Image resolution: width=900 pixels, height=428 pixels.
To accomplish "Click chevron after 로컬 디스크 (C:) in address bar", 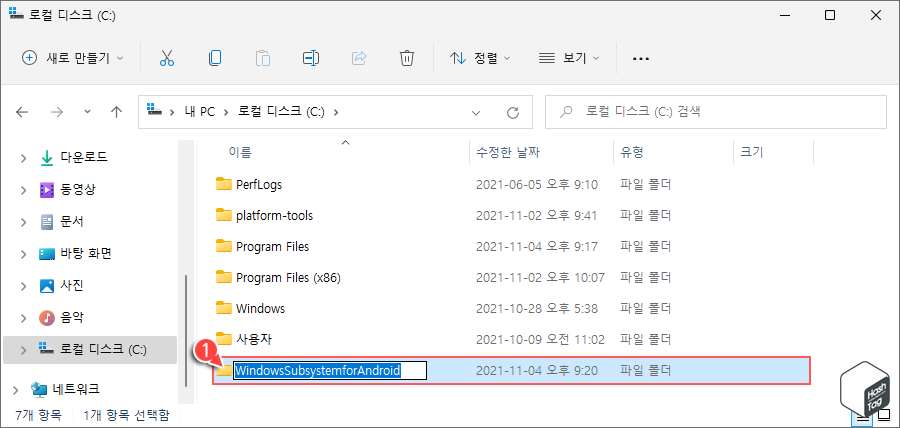I will 336,112.
